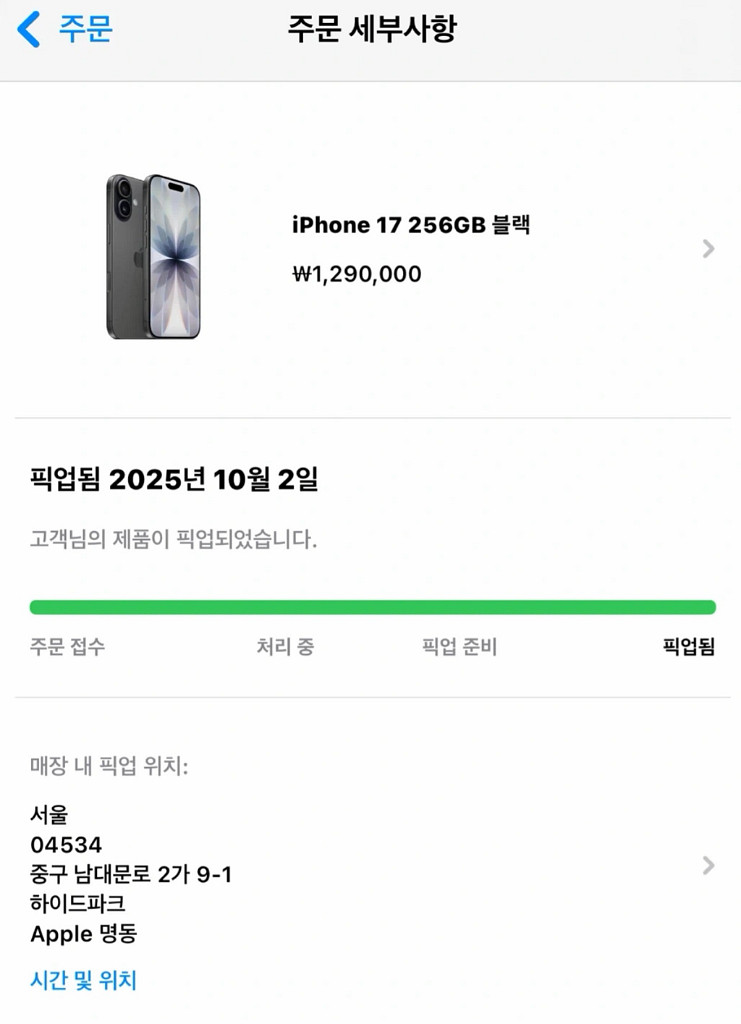Tap the blue back chevron icon
The image size is (741, 1024).
[x=29, y=29]
